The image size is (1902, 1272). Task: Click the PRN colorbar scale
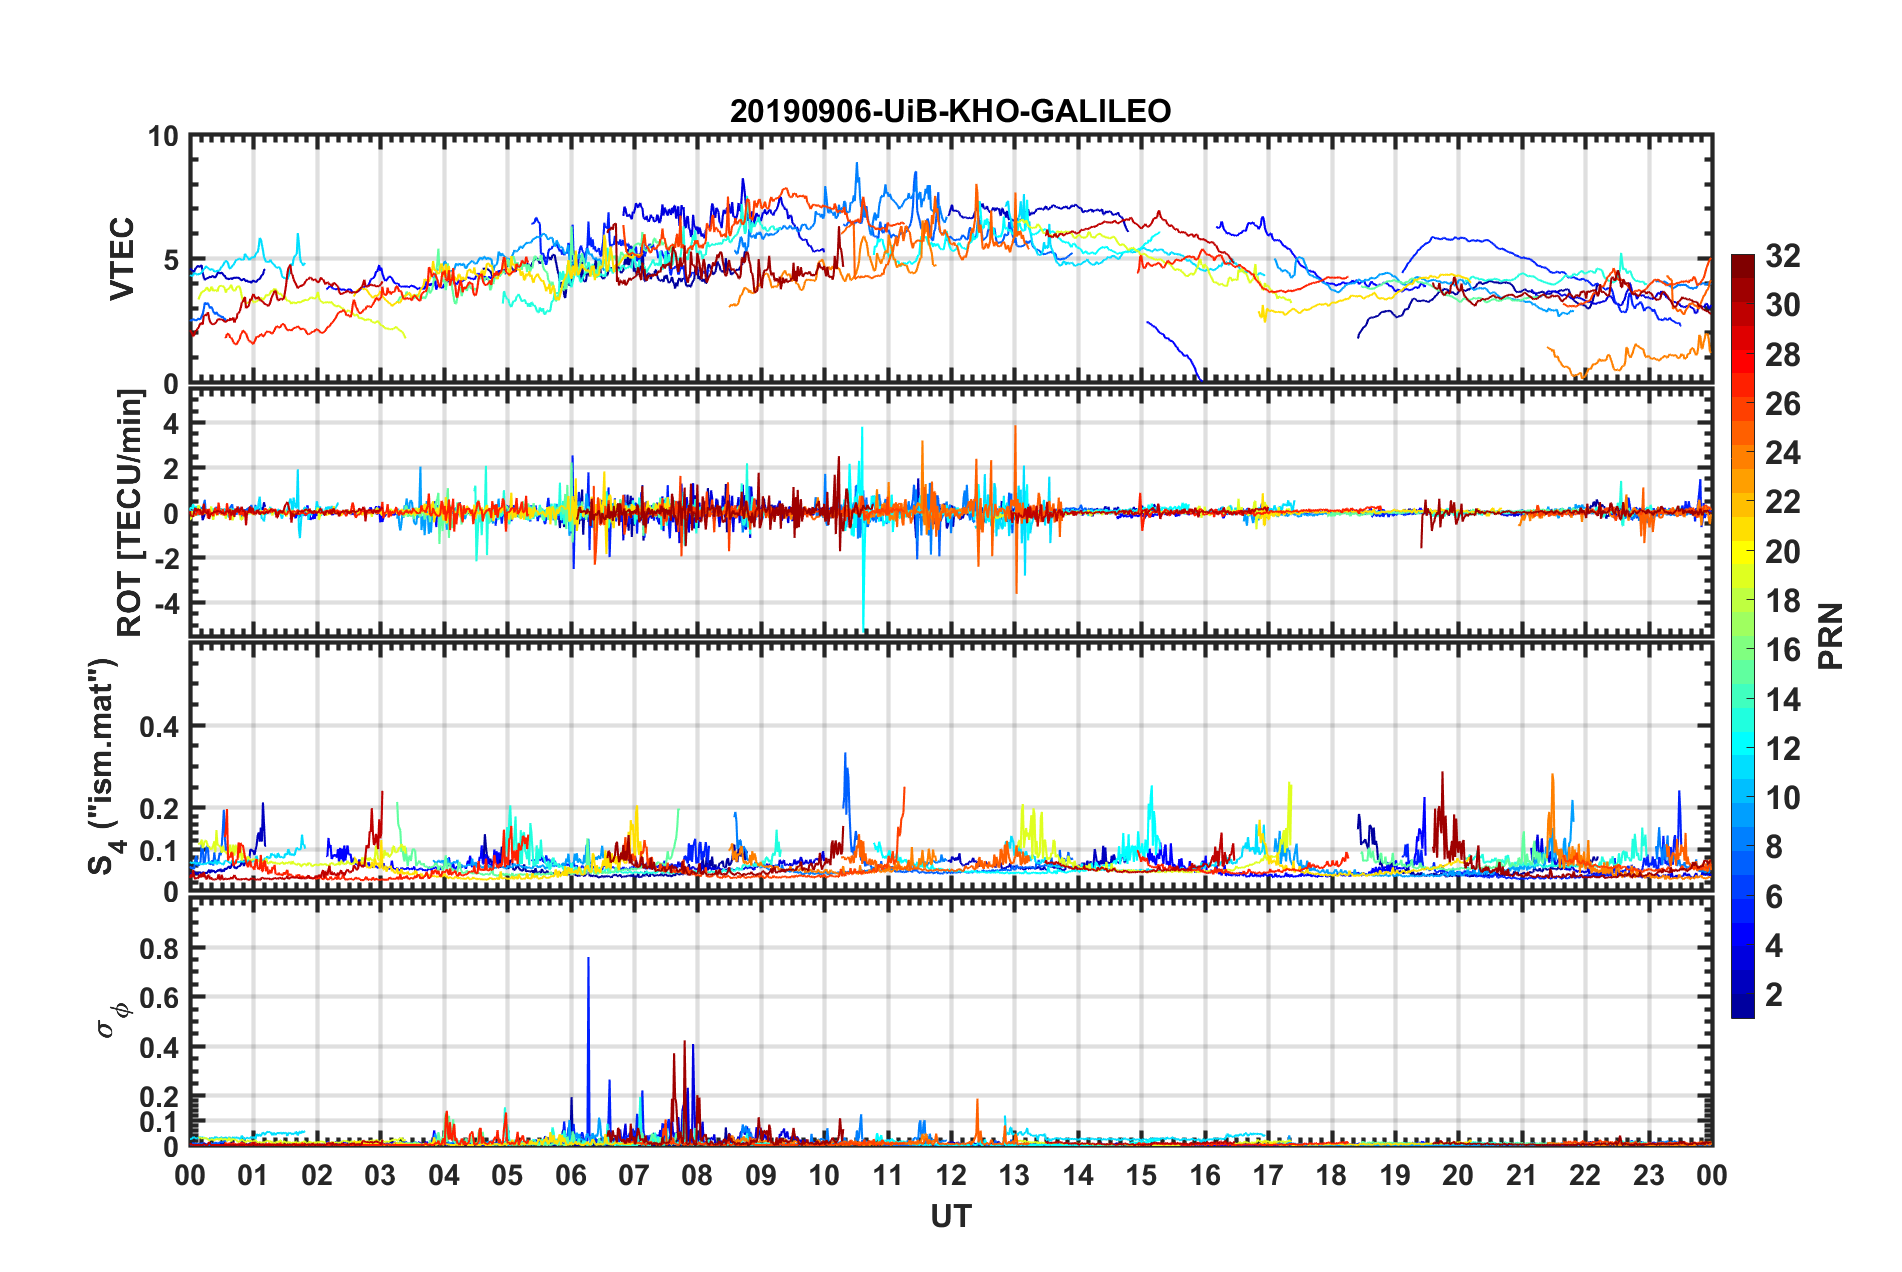point(1743,636)
